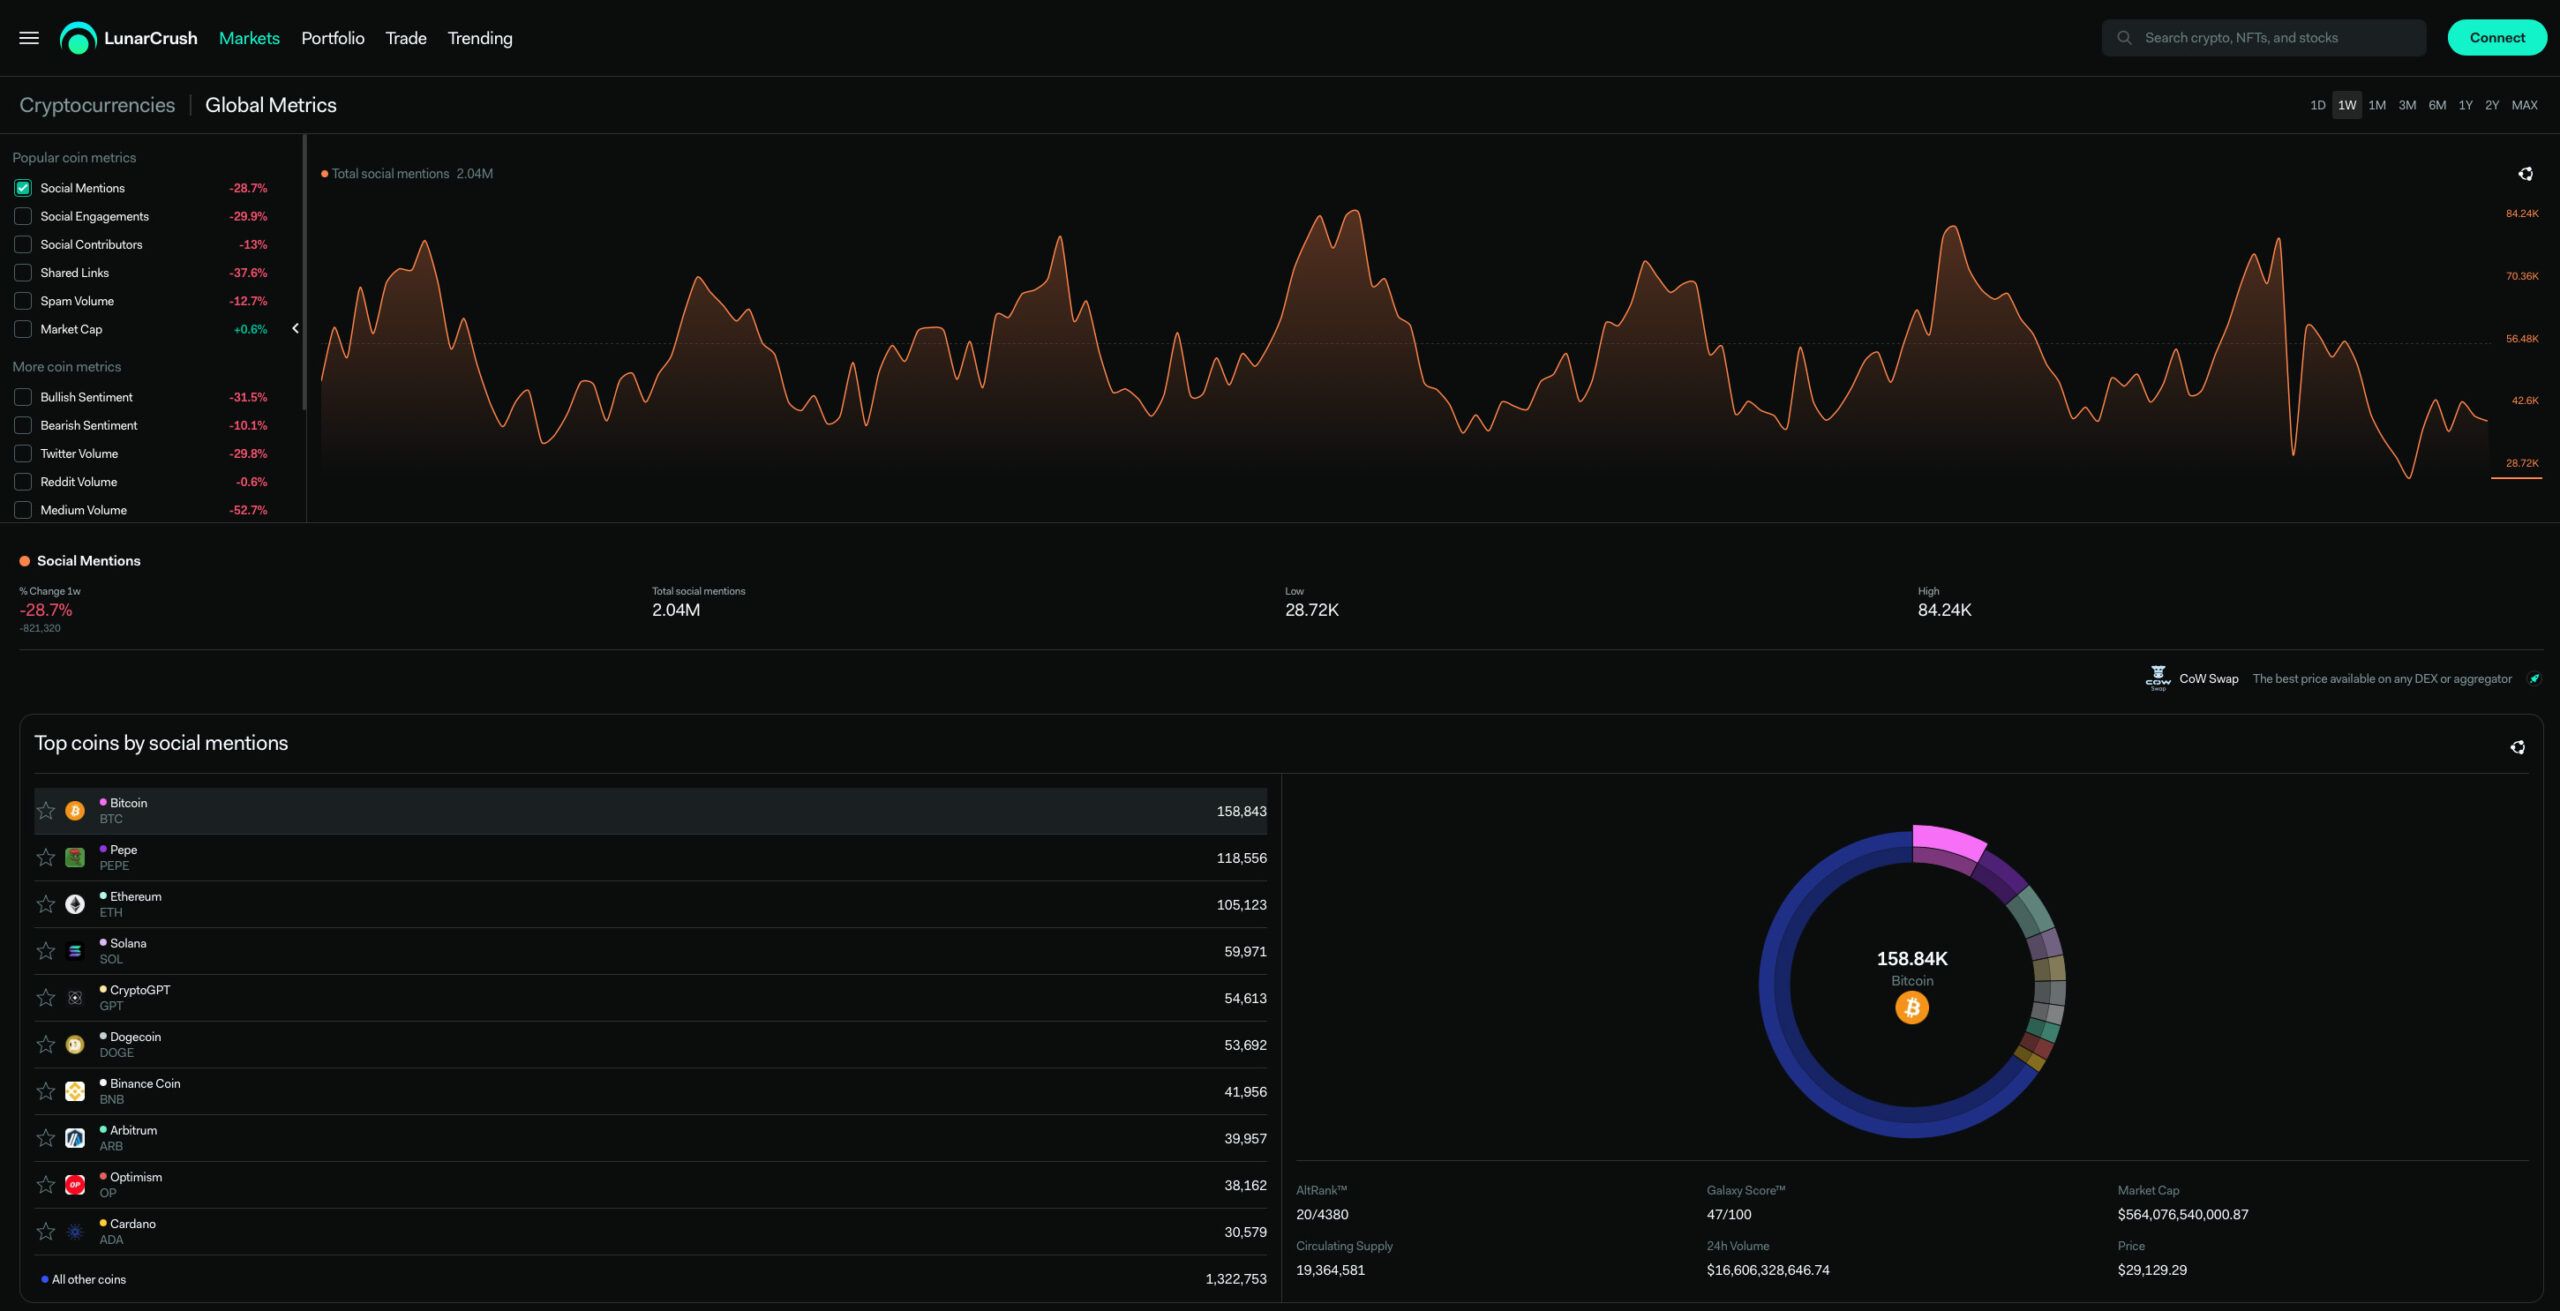Favorite Bitcoin with its star icon
The image size is (2560, 1311).
tap(46, 811)
